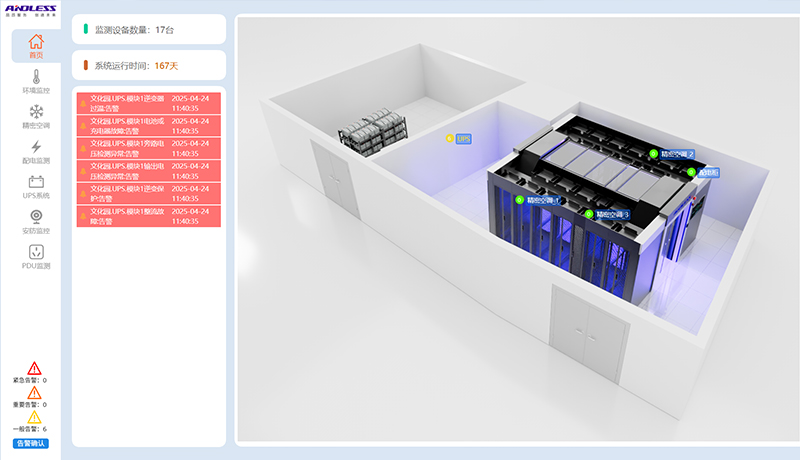Select the 配电柜 marker in 3D view
Viewport: 800px width, 460px height.
point(708,173)
